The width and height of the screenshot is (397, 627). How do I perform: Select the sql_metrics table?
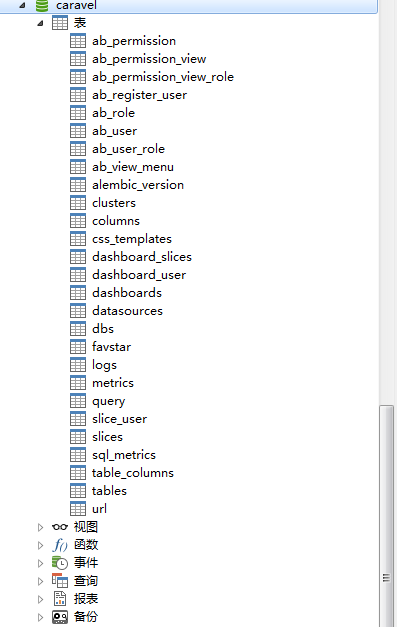point(124,455)
